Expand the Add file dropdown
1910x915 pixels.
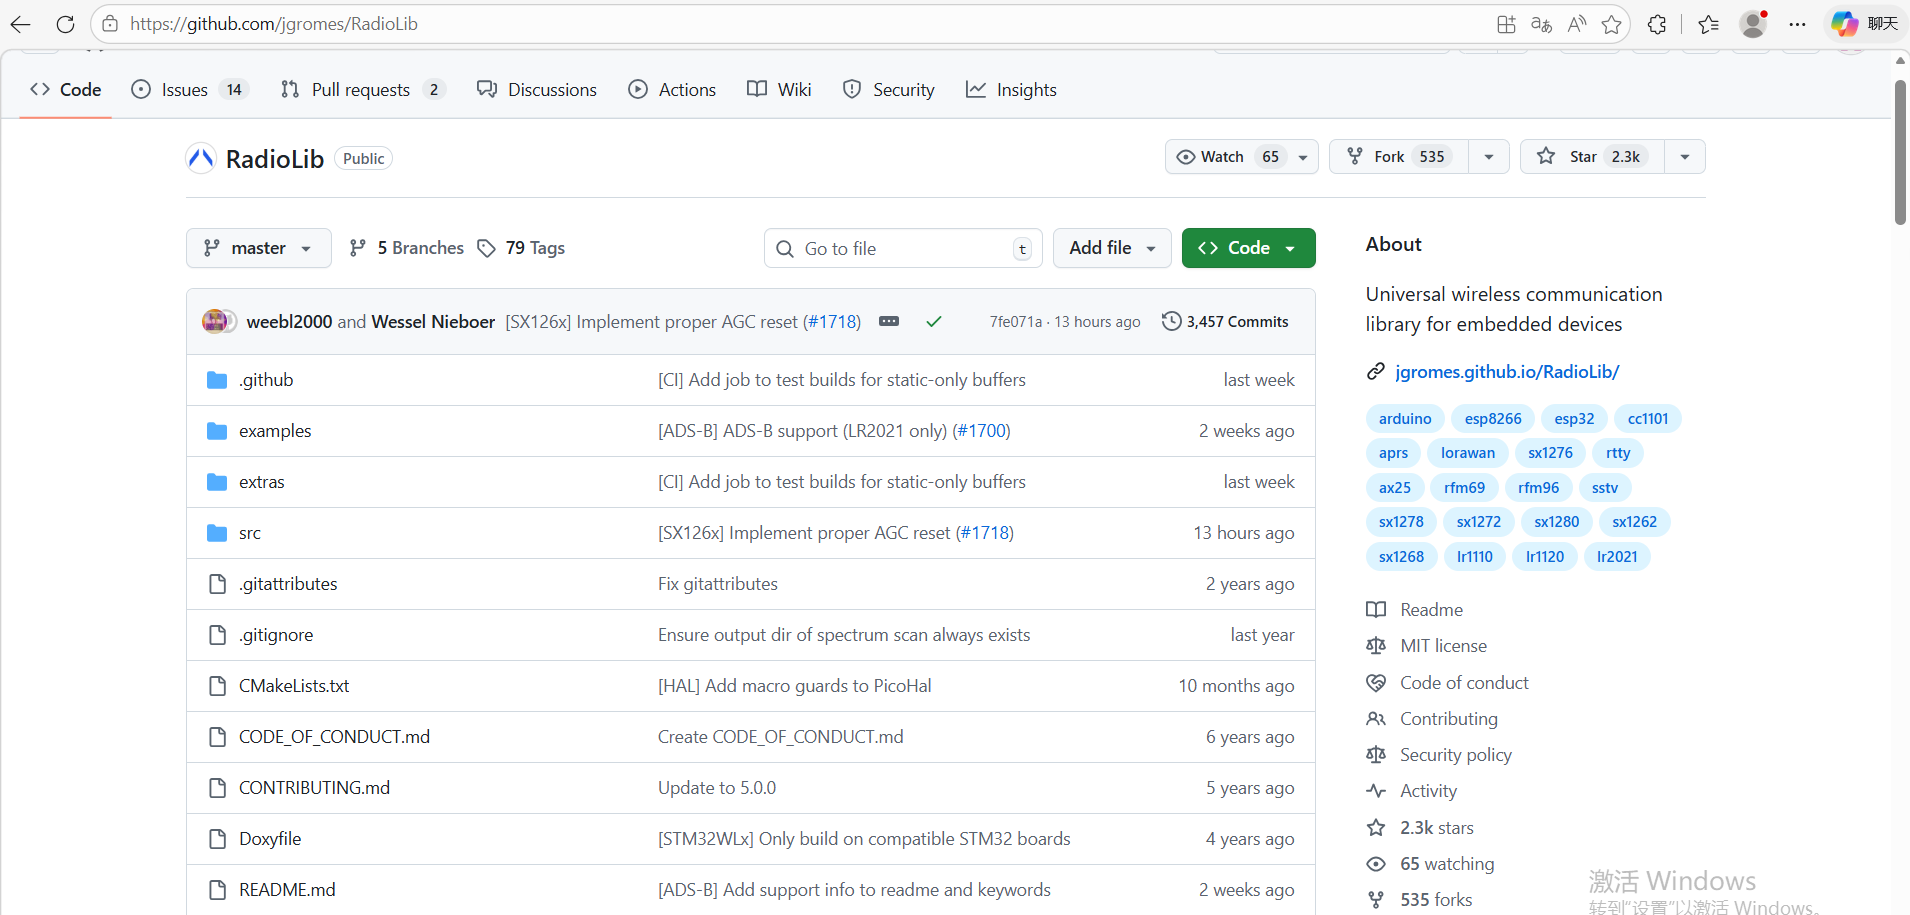pos(1112,248)
